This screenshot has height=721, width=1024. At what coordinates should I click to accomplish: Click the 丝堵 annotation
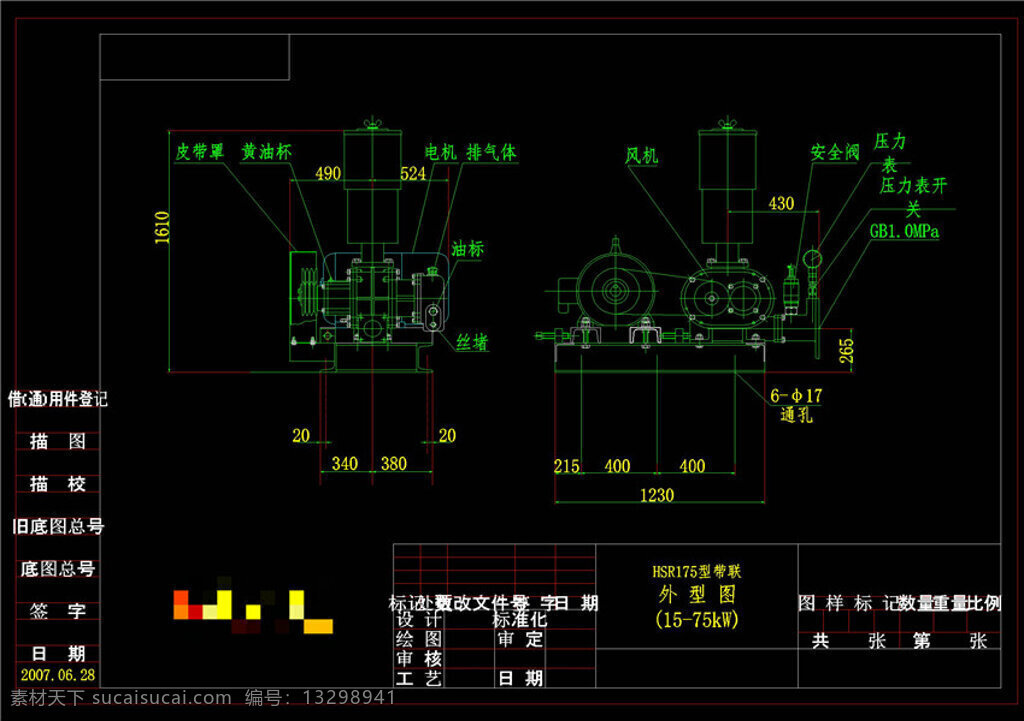[472, 343]
